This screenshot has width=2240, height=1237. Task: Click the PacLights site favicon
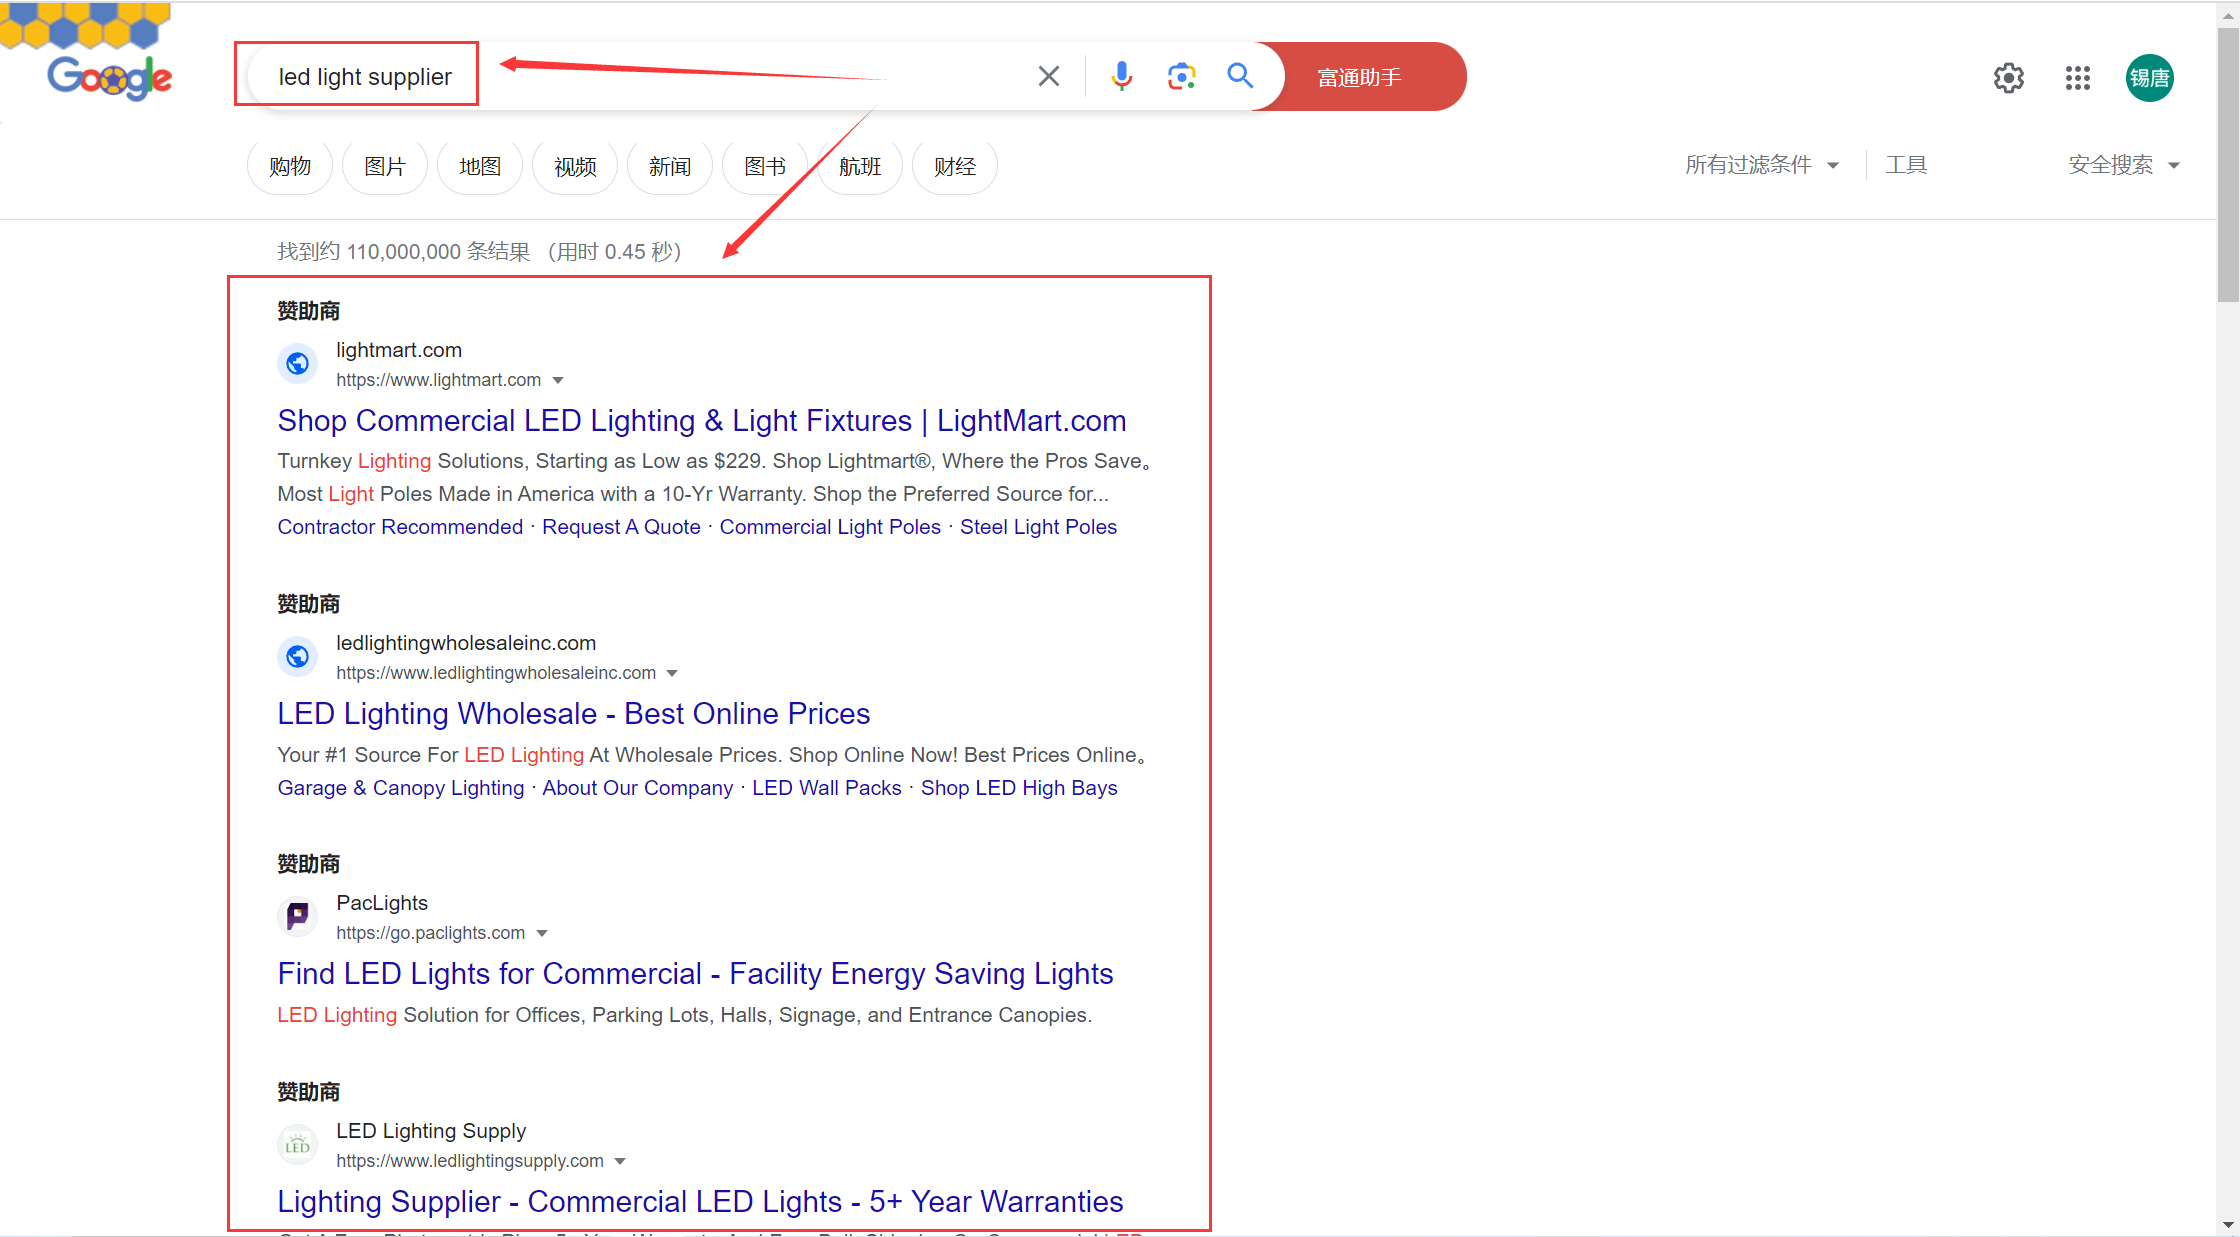297,917
